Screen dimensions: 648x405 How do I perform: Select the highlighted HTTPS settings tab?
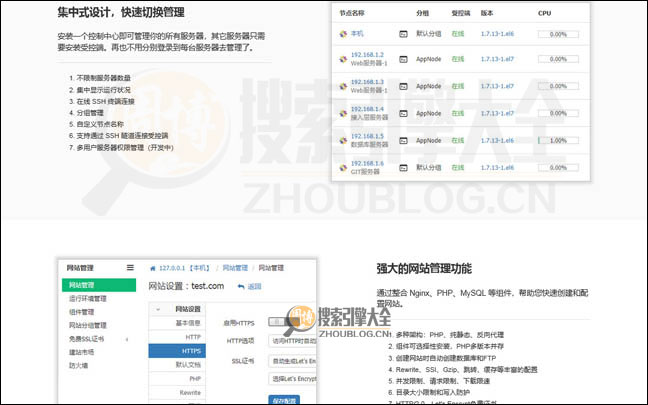[177, 351]
